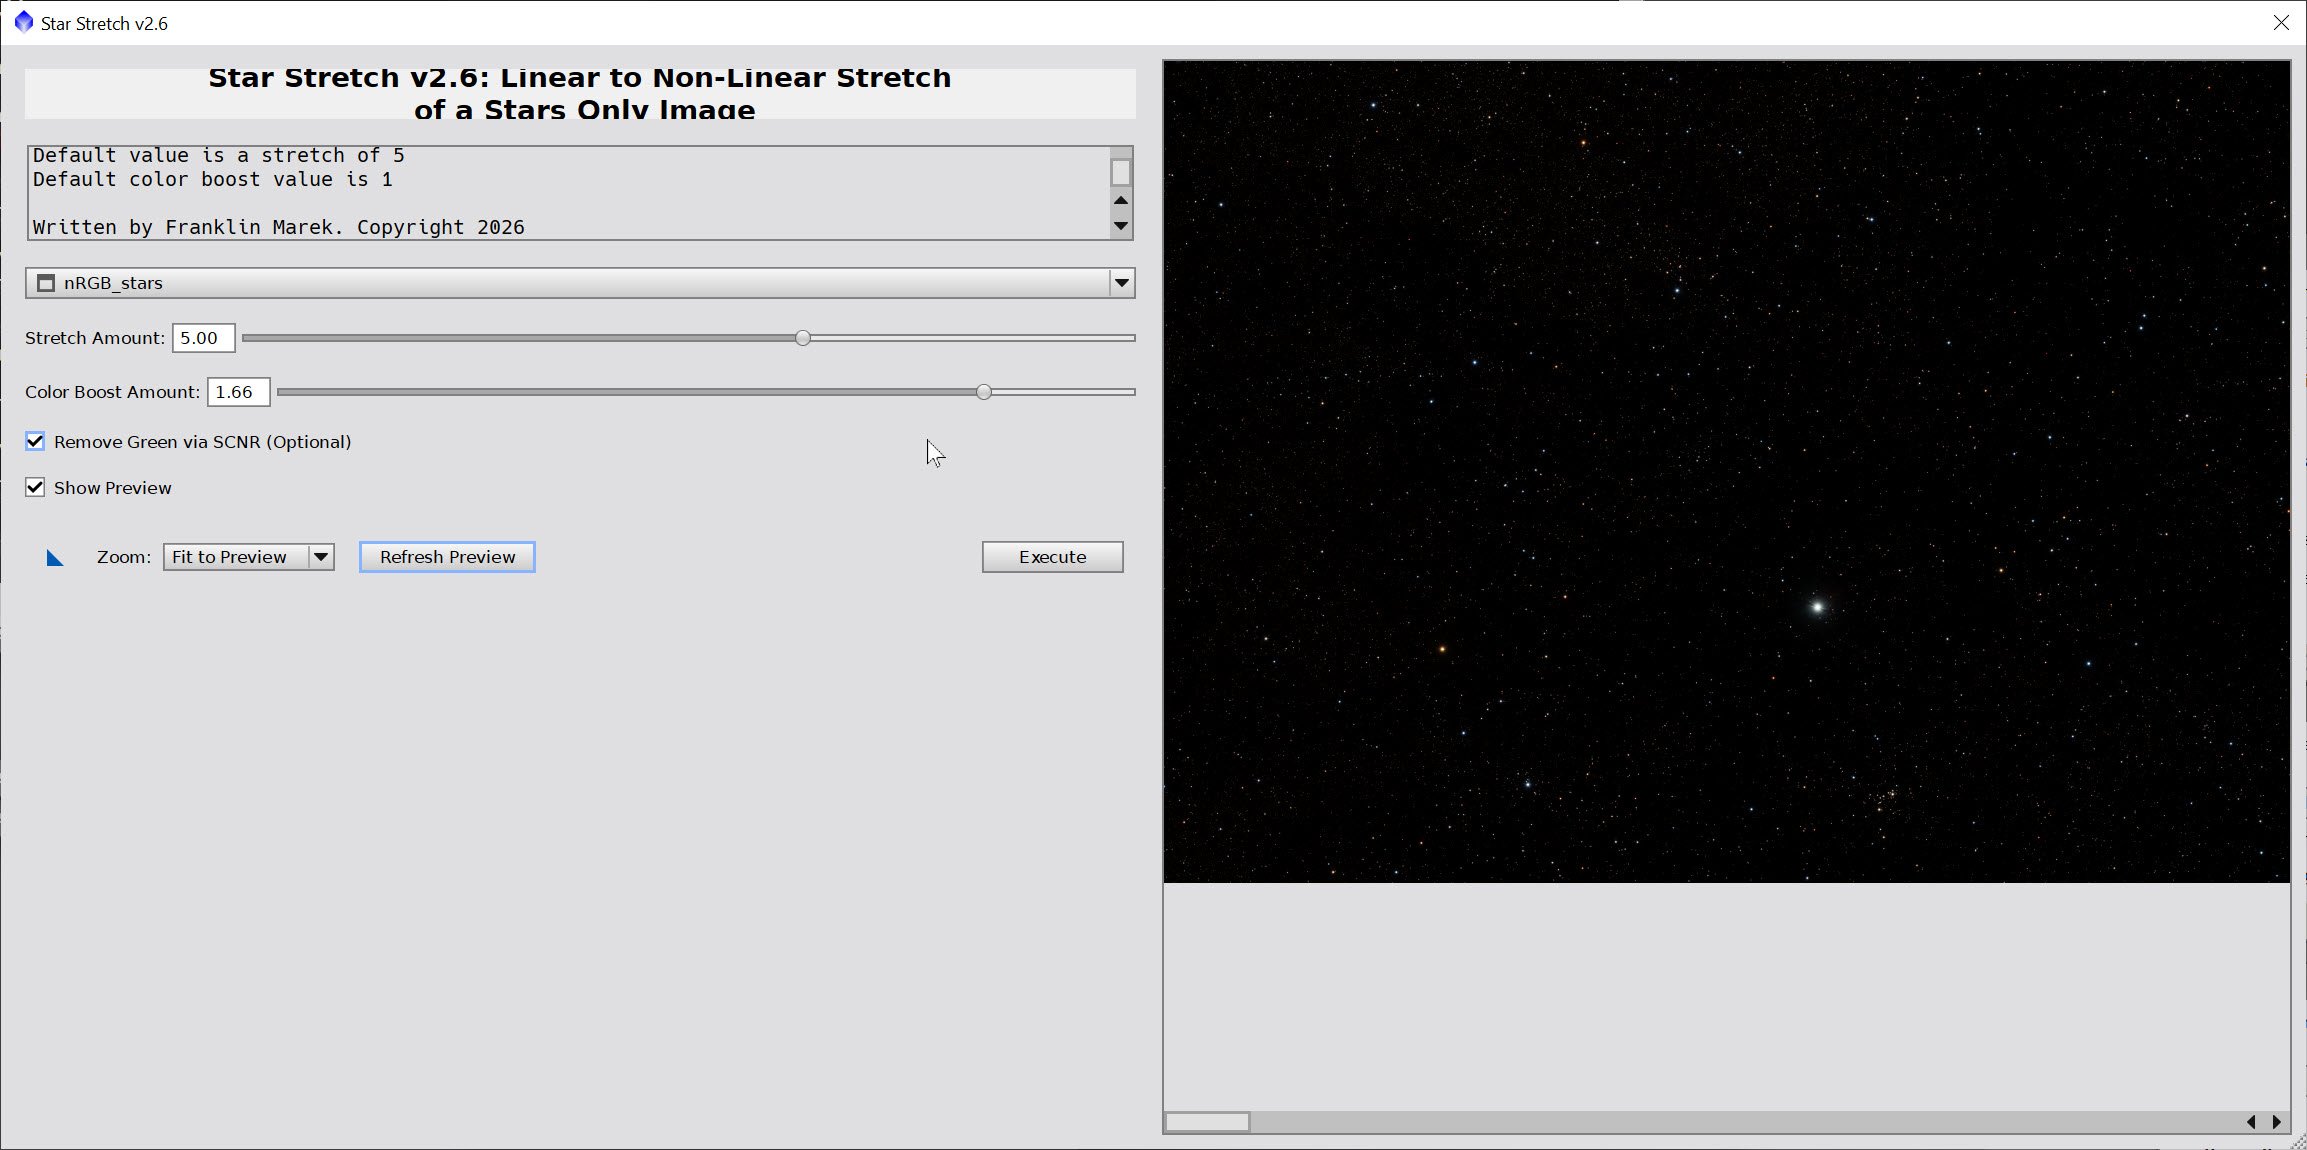Click 'Written by Franklin Marek' text line
Screen dimensions: 2307x1150
pyautogui.click(x=279, y=227)
